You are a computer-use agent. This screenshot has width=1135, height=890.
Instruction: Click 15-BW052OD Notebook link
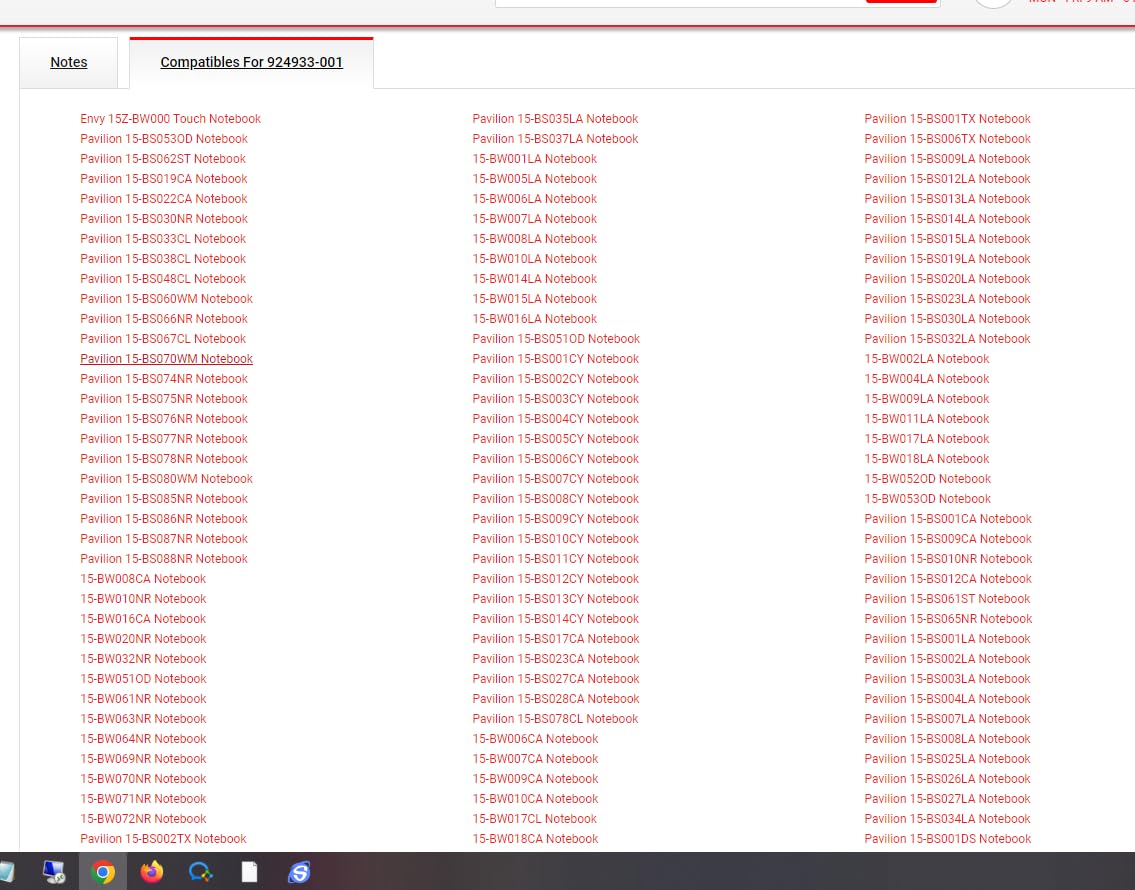(x=927, y=479)
